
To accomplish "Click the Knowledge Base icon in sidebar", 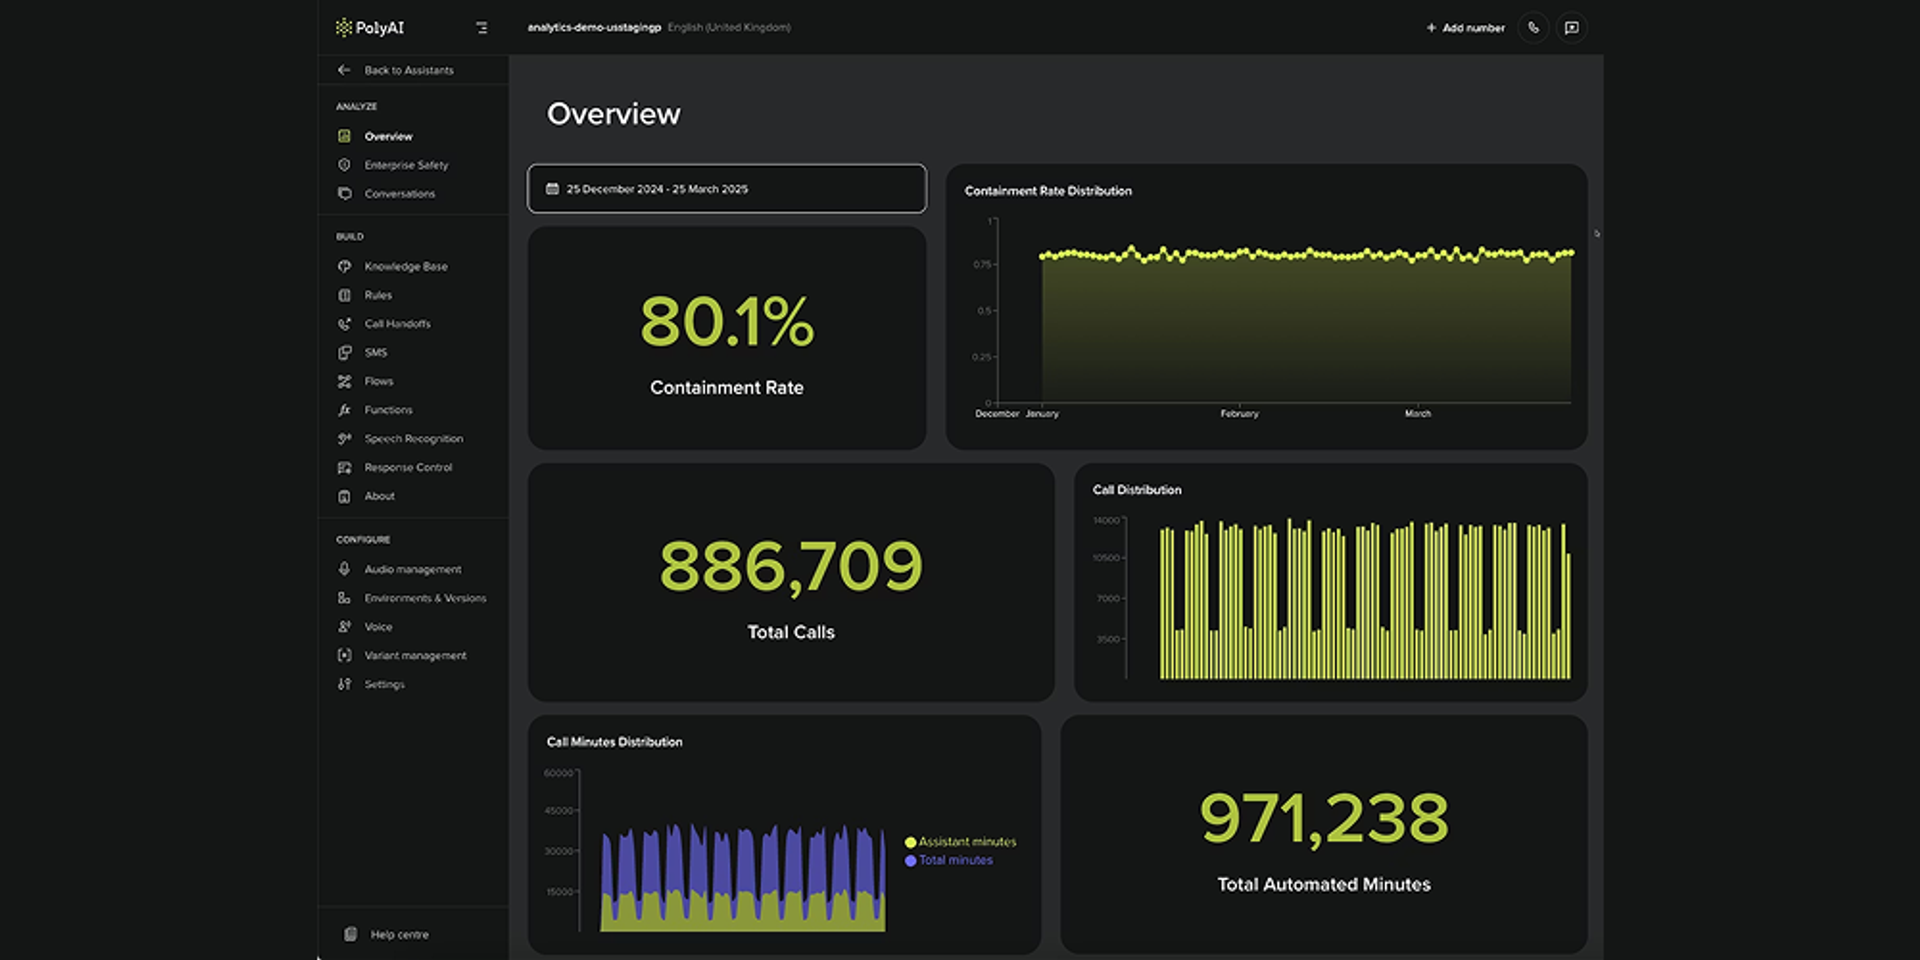I will 345,266.
